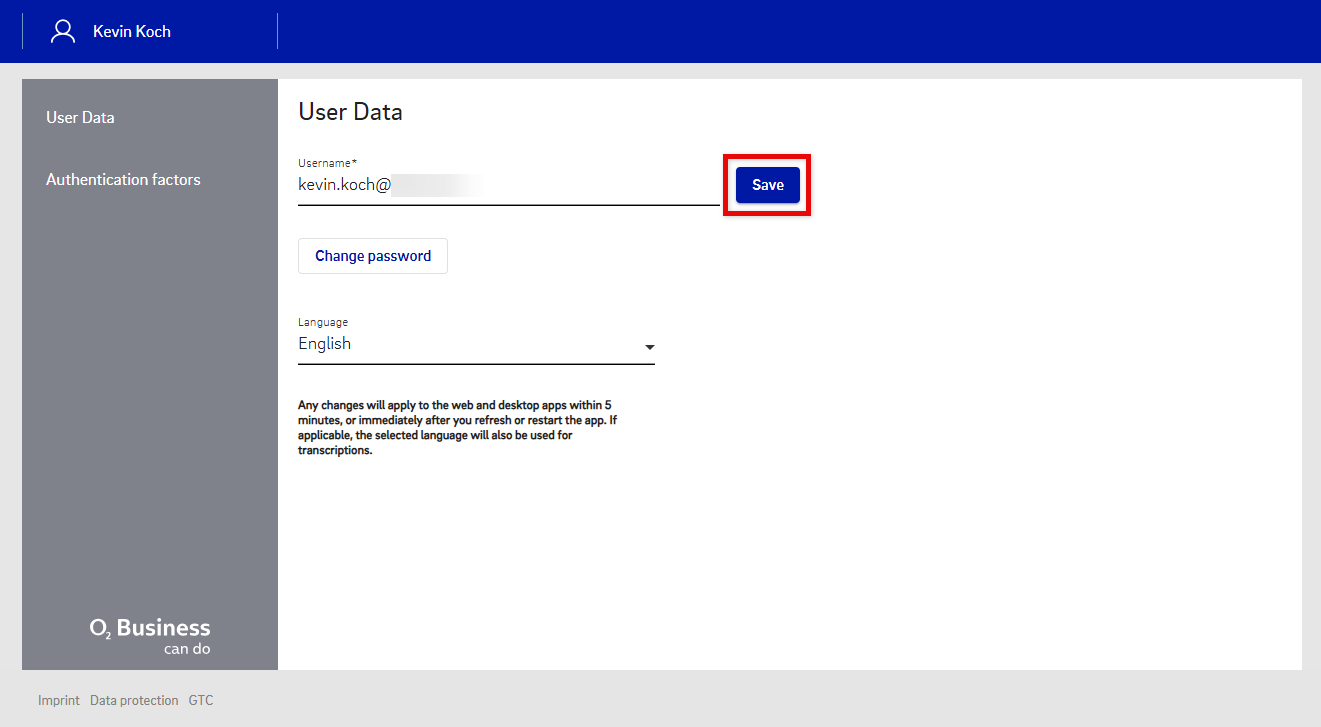1321x727 pixels.
Task: Open the User Data sidebar section
Action: [80, 117]
